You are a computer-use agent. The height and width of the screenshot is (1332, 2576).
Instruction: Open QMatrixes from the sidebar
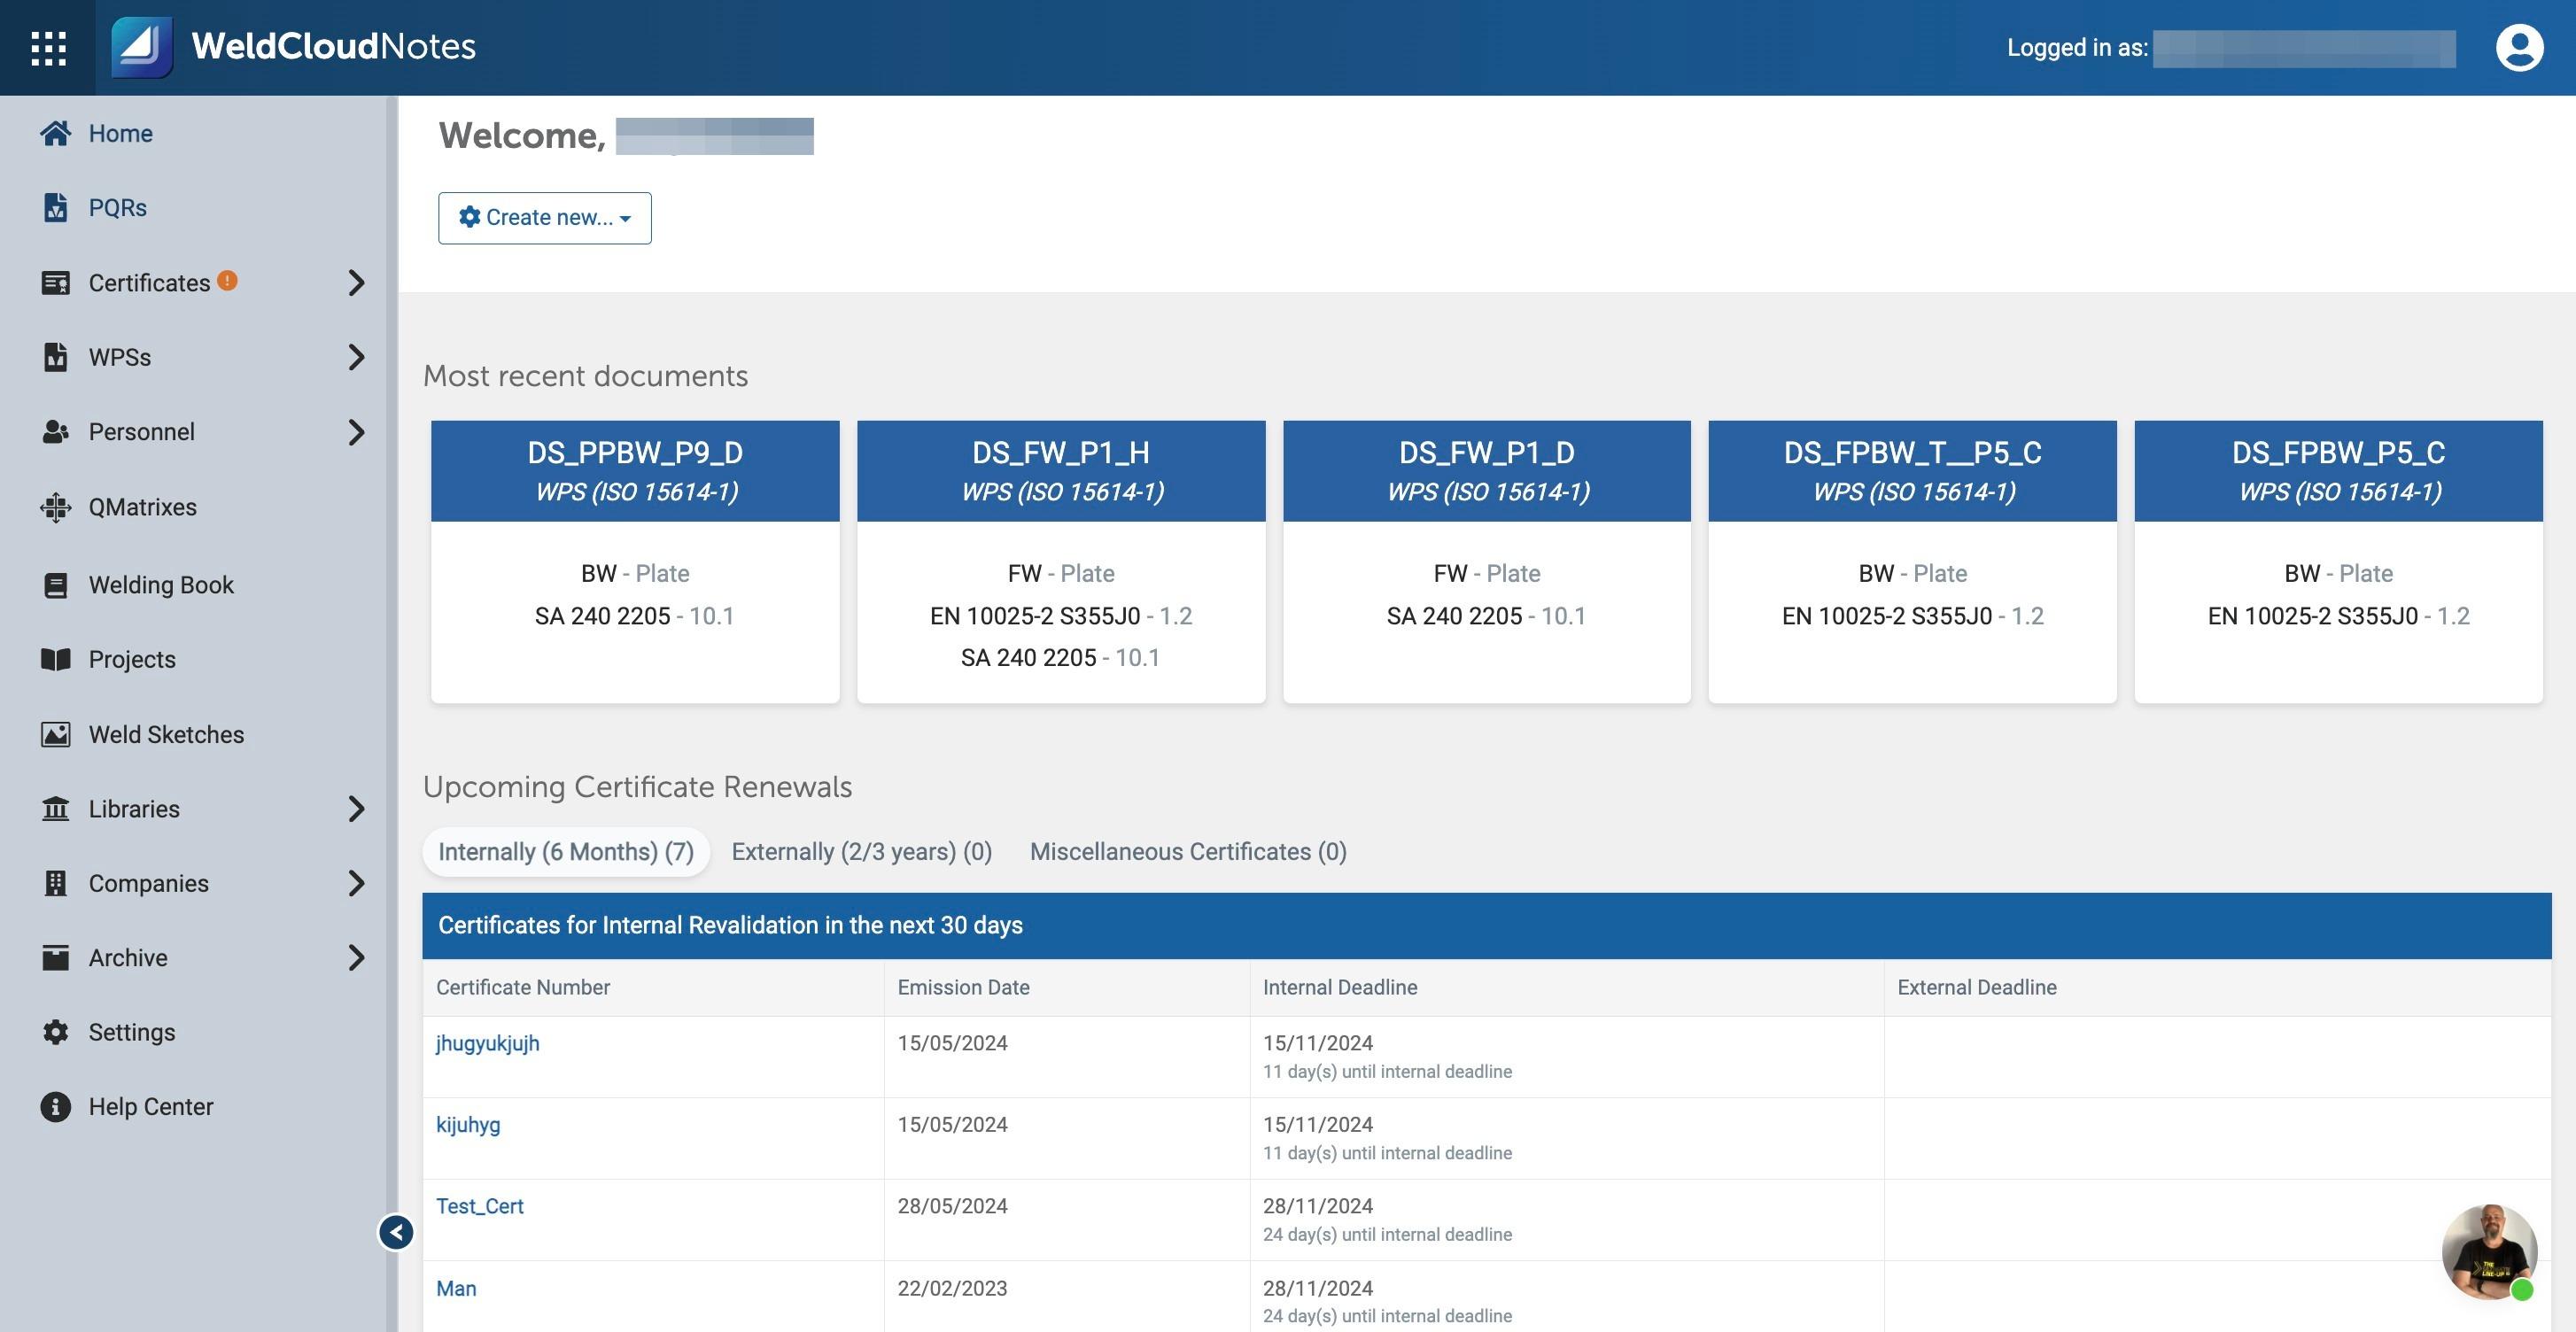142,507
